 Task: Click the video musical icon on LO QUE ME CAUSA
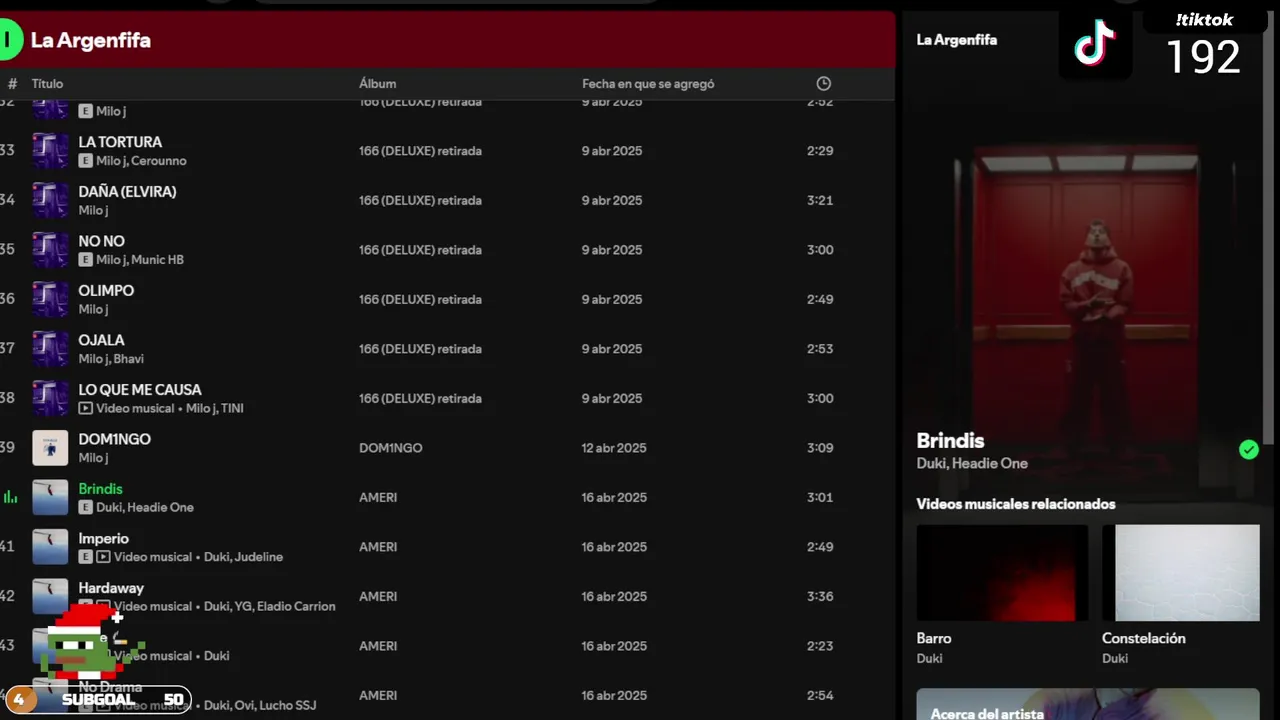click(86, 408)
